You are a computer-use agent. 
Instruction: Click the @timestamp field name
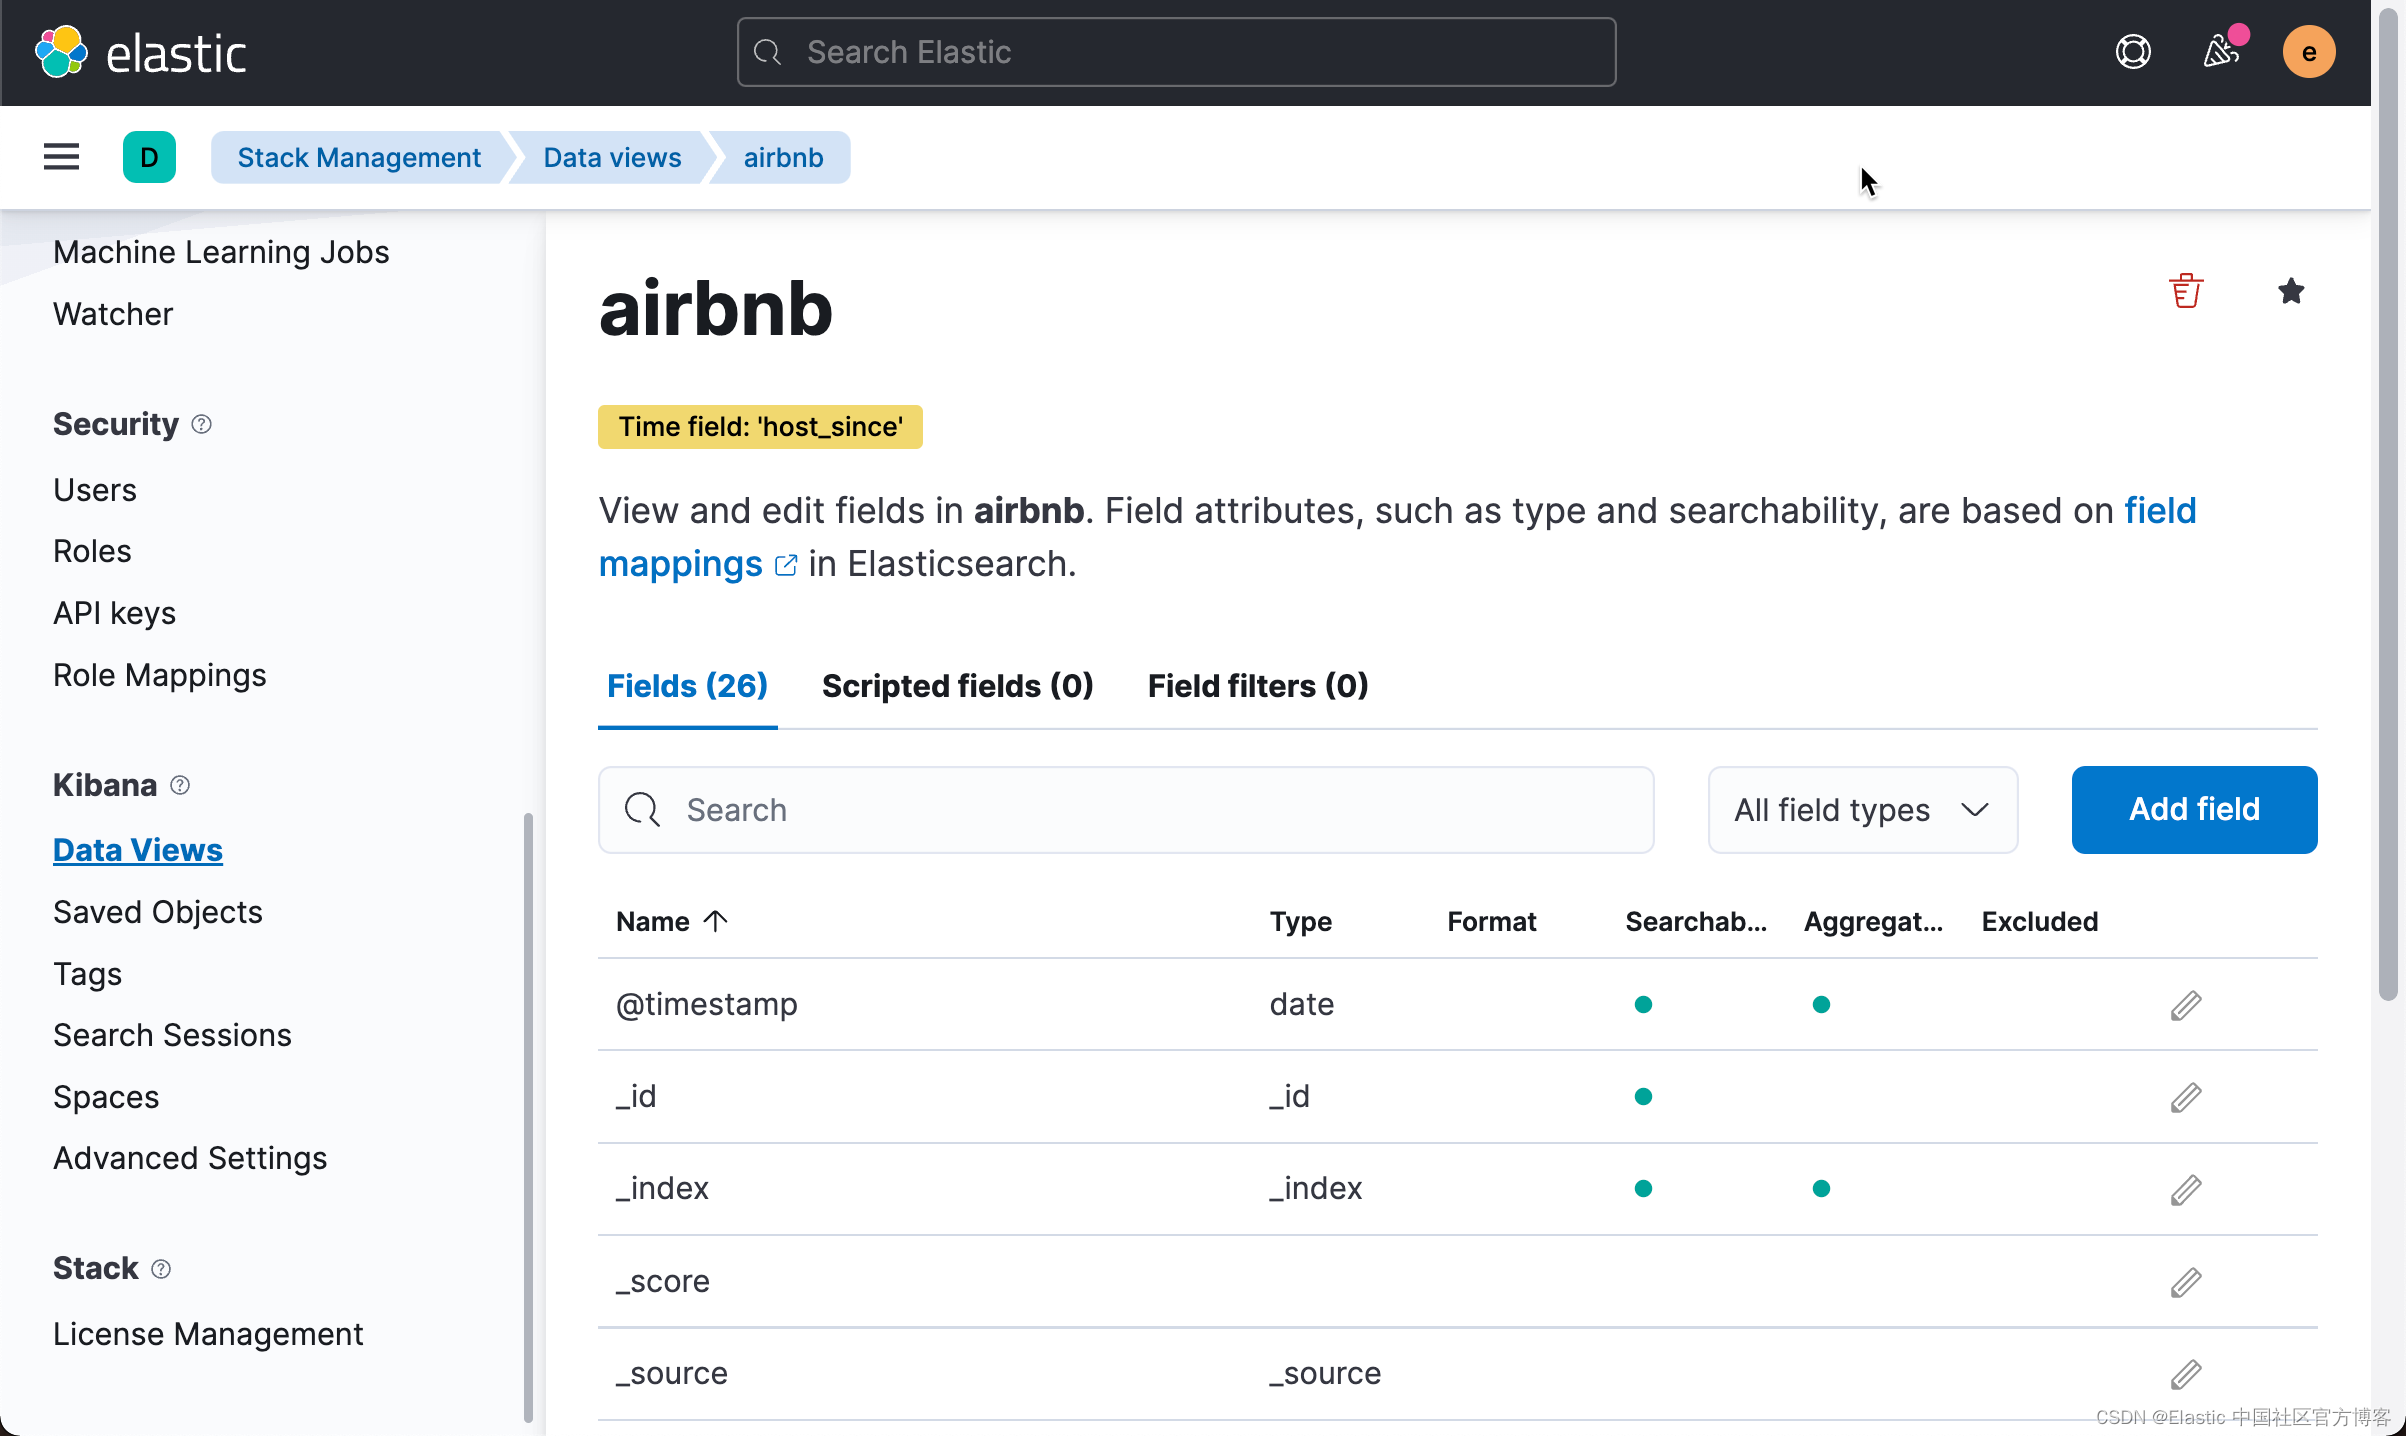pos(706,1004)
